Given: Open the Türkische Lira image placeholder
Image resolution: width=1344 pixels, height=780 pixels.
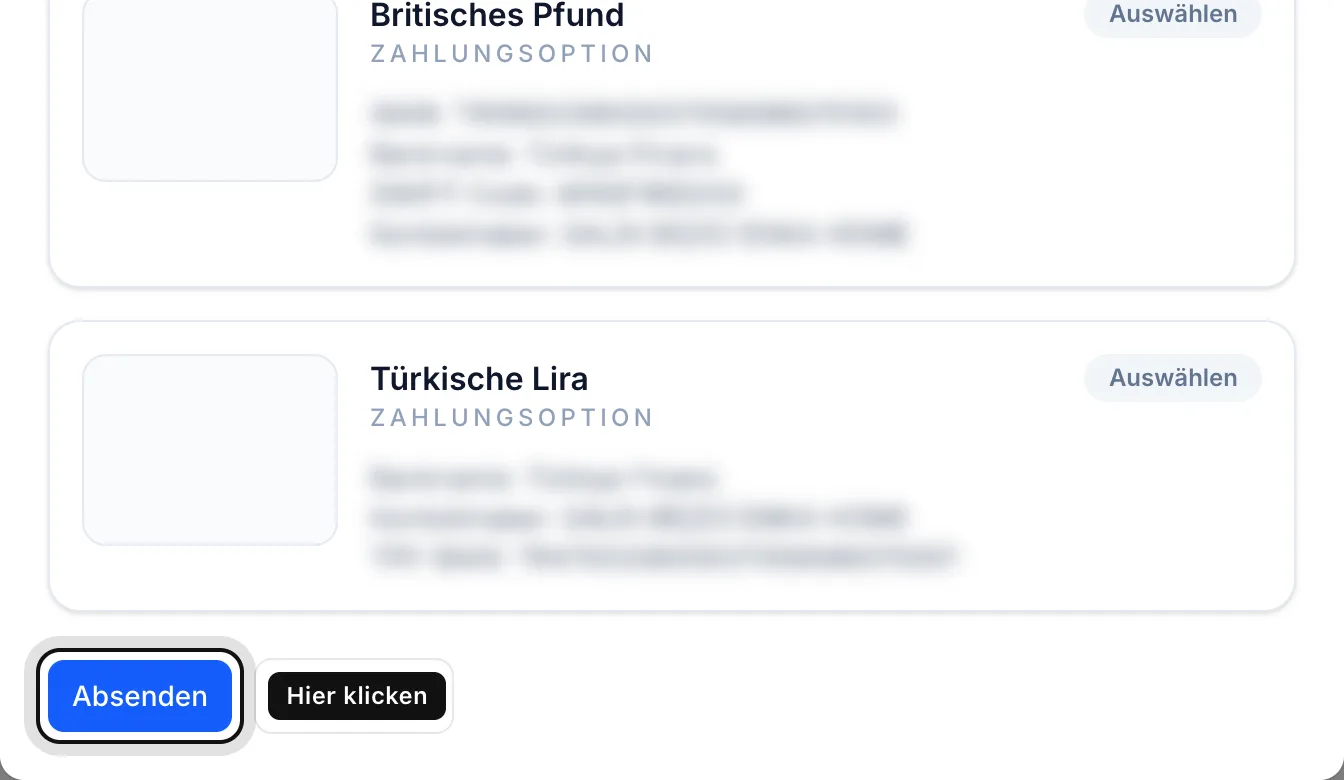Looking at the screenshot, I should [210, 450].
